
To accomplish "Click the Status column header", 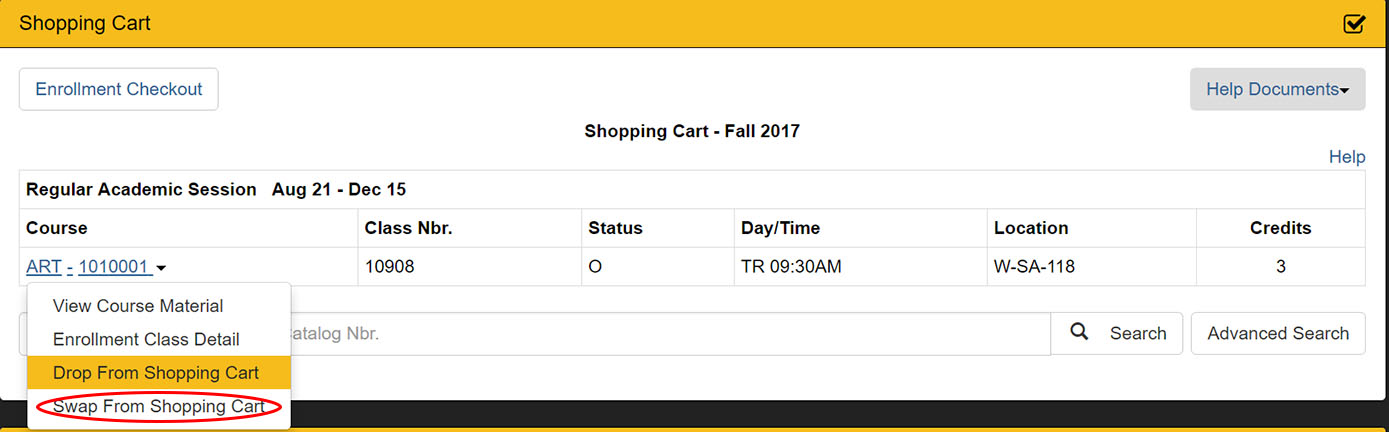I will (x=615, y=228).
